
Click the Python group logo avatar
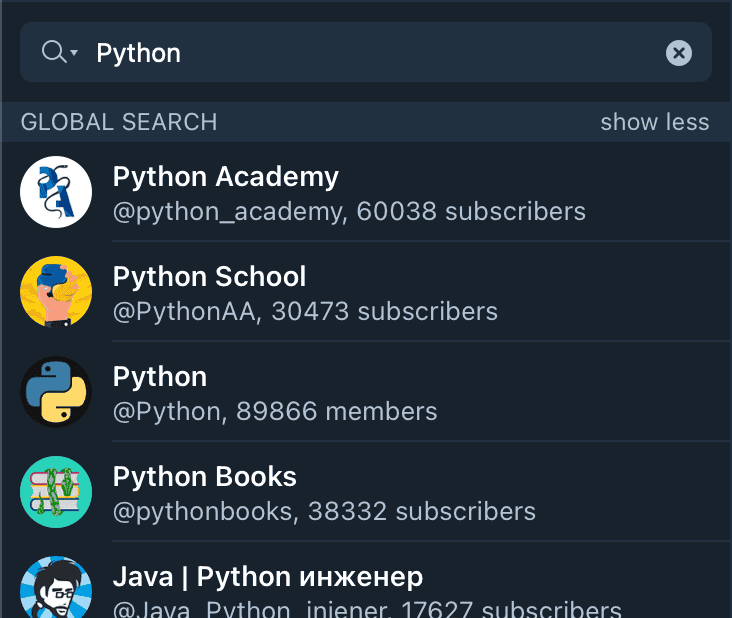56,392
